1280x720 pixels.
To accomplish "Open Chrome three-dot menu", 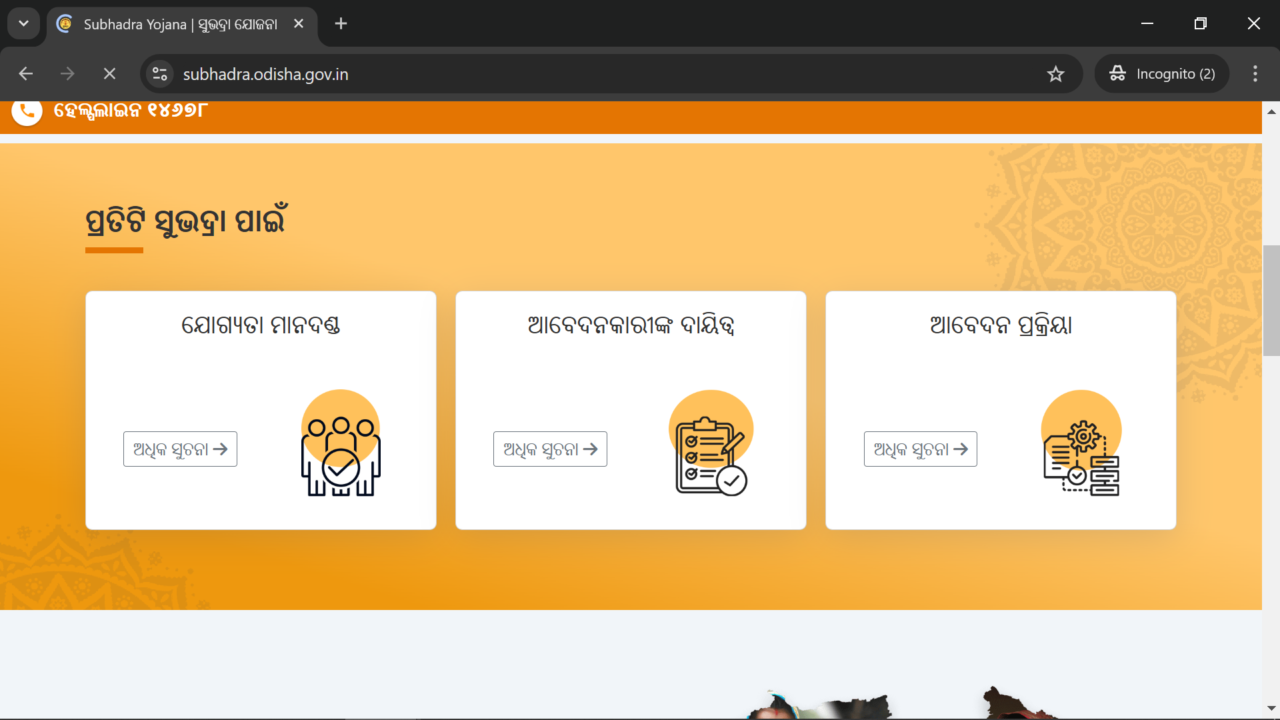I will (x=1255, y=74).
